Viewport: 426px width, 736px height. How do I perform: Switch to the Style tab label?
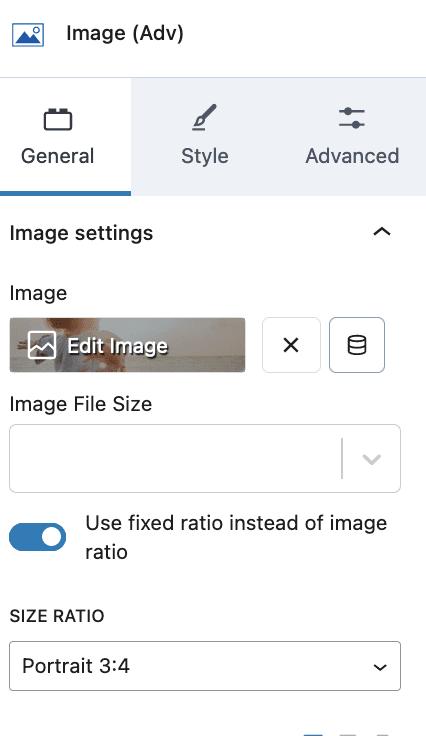click(x=205, y=156)
